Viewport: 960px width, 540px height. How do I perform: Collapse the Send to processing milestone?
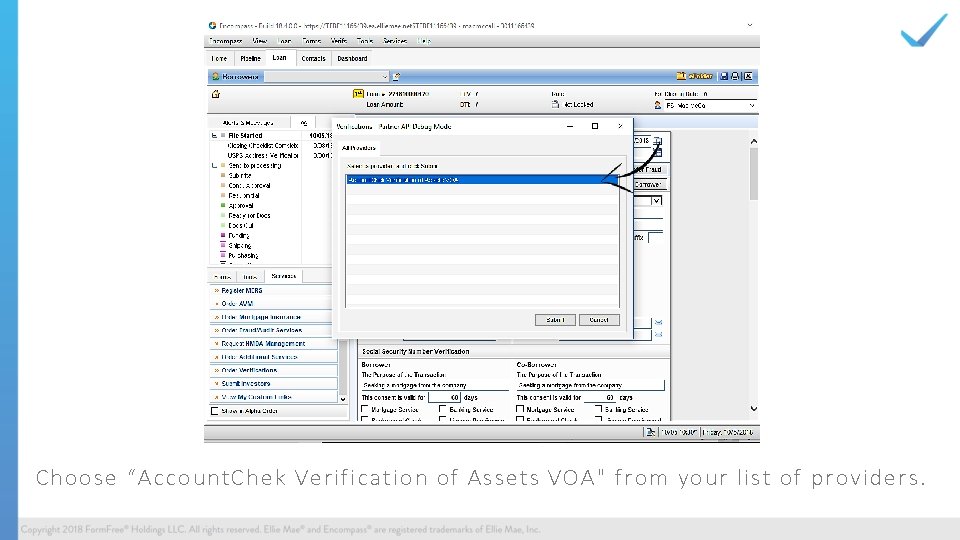[x=214, y=166]
